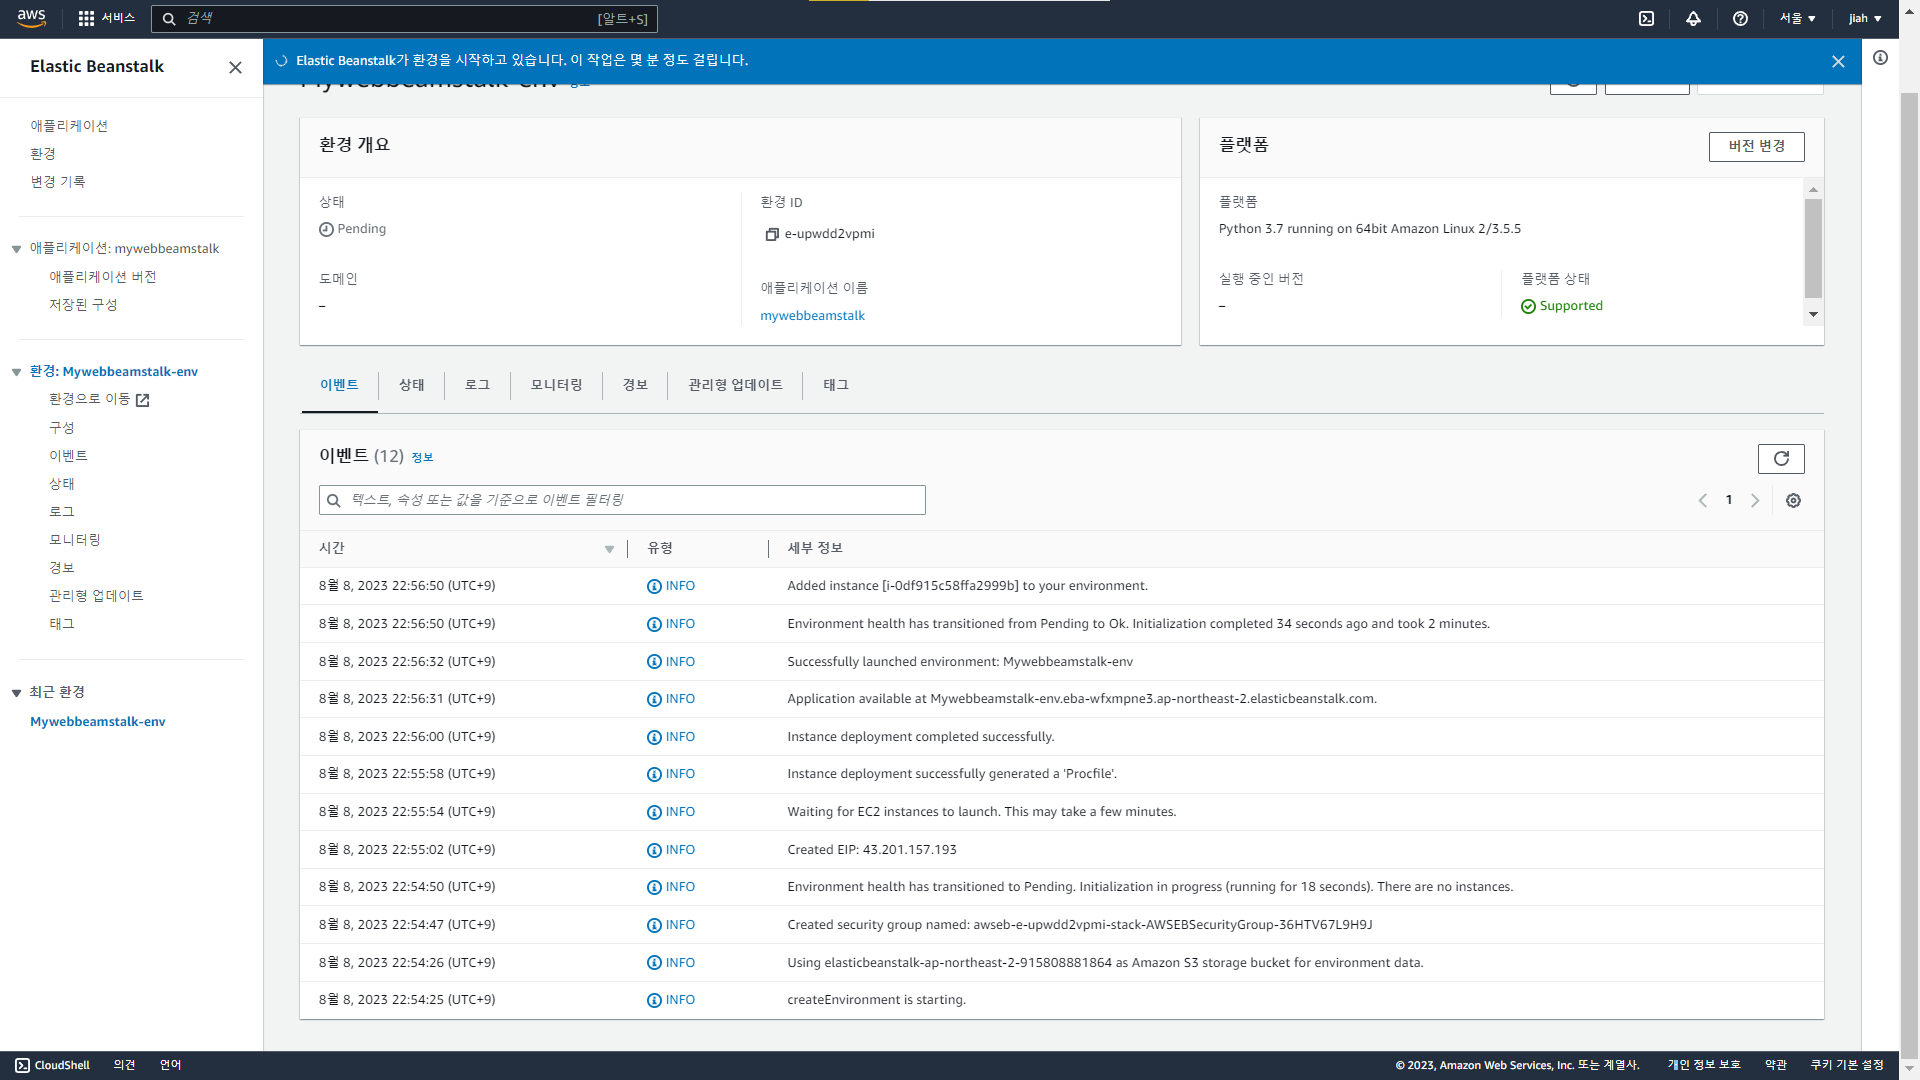Open the notifications bell icon

point(1693,18)
